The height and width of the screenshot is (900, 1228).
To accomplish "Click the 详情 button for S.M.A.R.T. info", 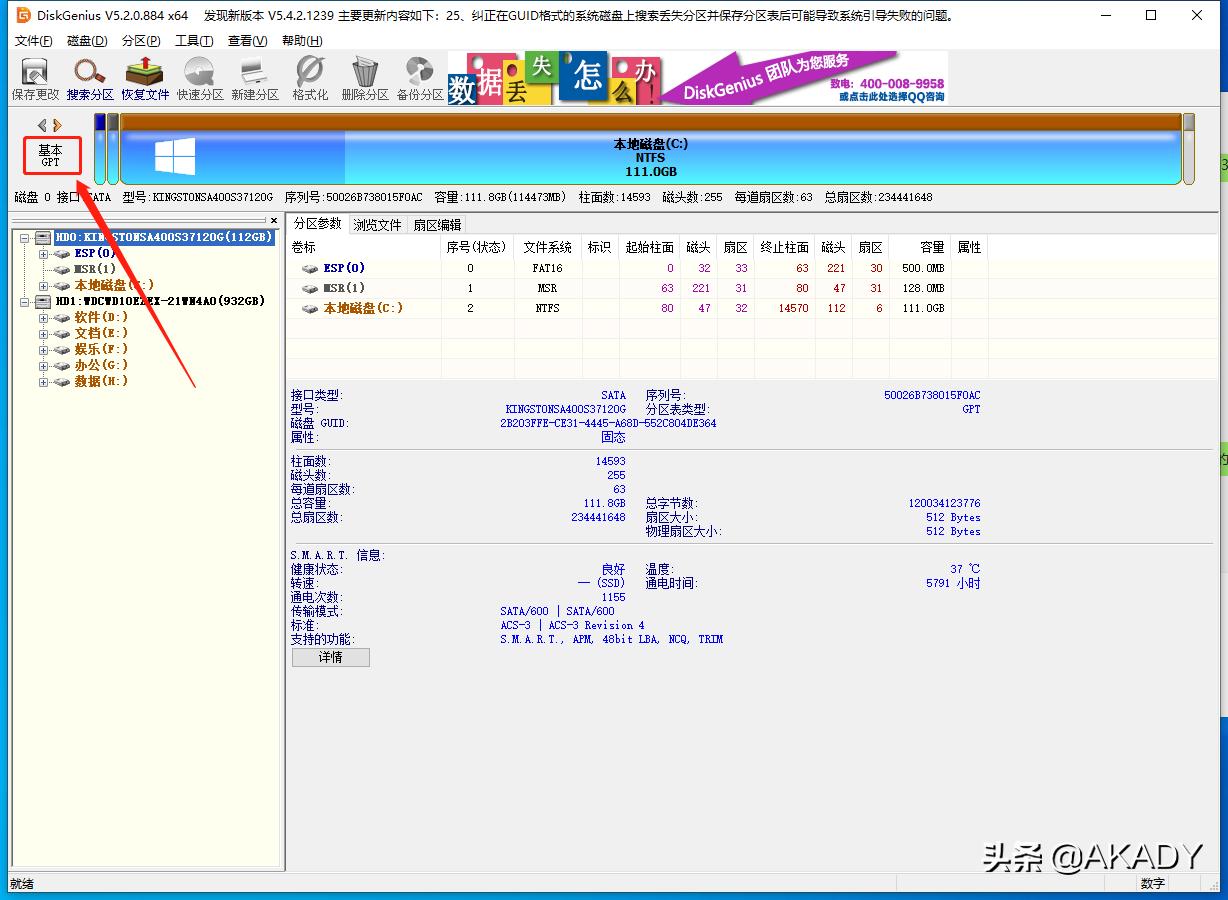I will [330, 657].
